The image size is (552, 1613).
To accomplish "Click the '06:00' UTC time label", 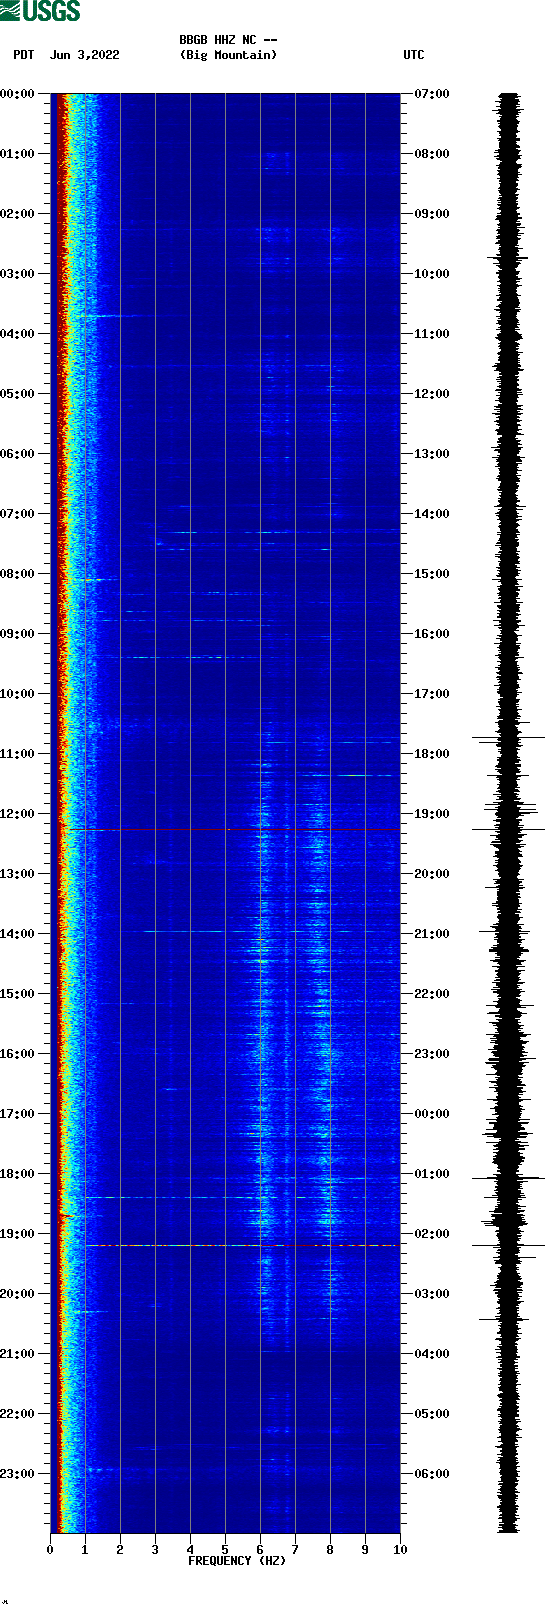I will pyautogui.click(x=432, y=1474).
